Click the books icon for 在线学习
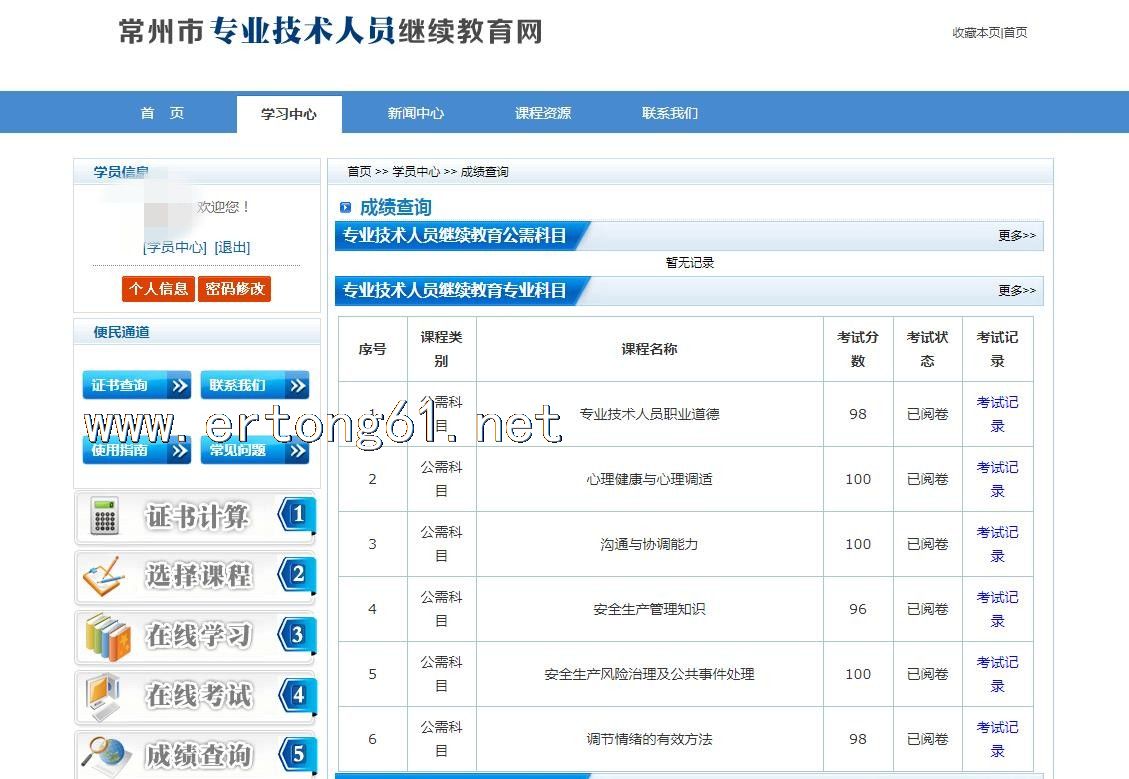This screenshot has height=779, width=1129. (x=107, y=636)
